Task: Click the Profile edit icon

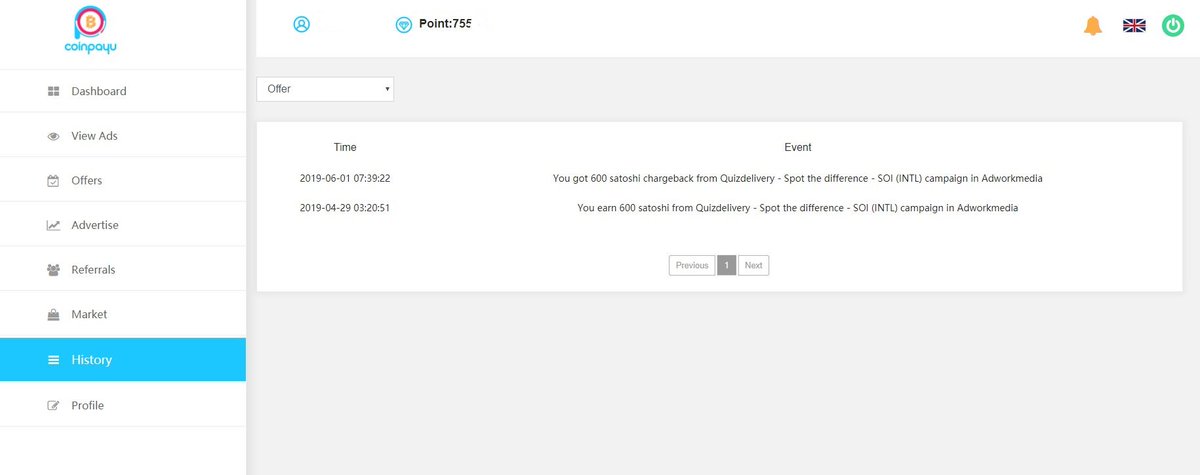Action: (54, 405)
